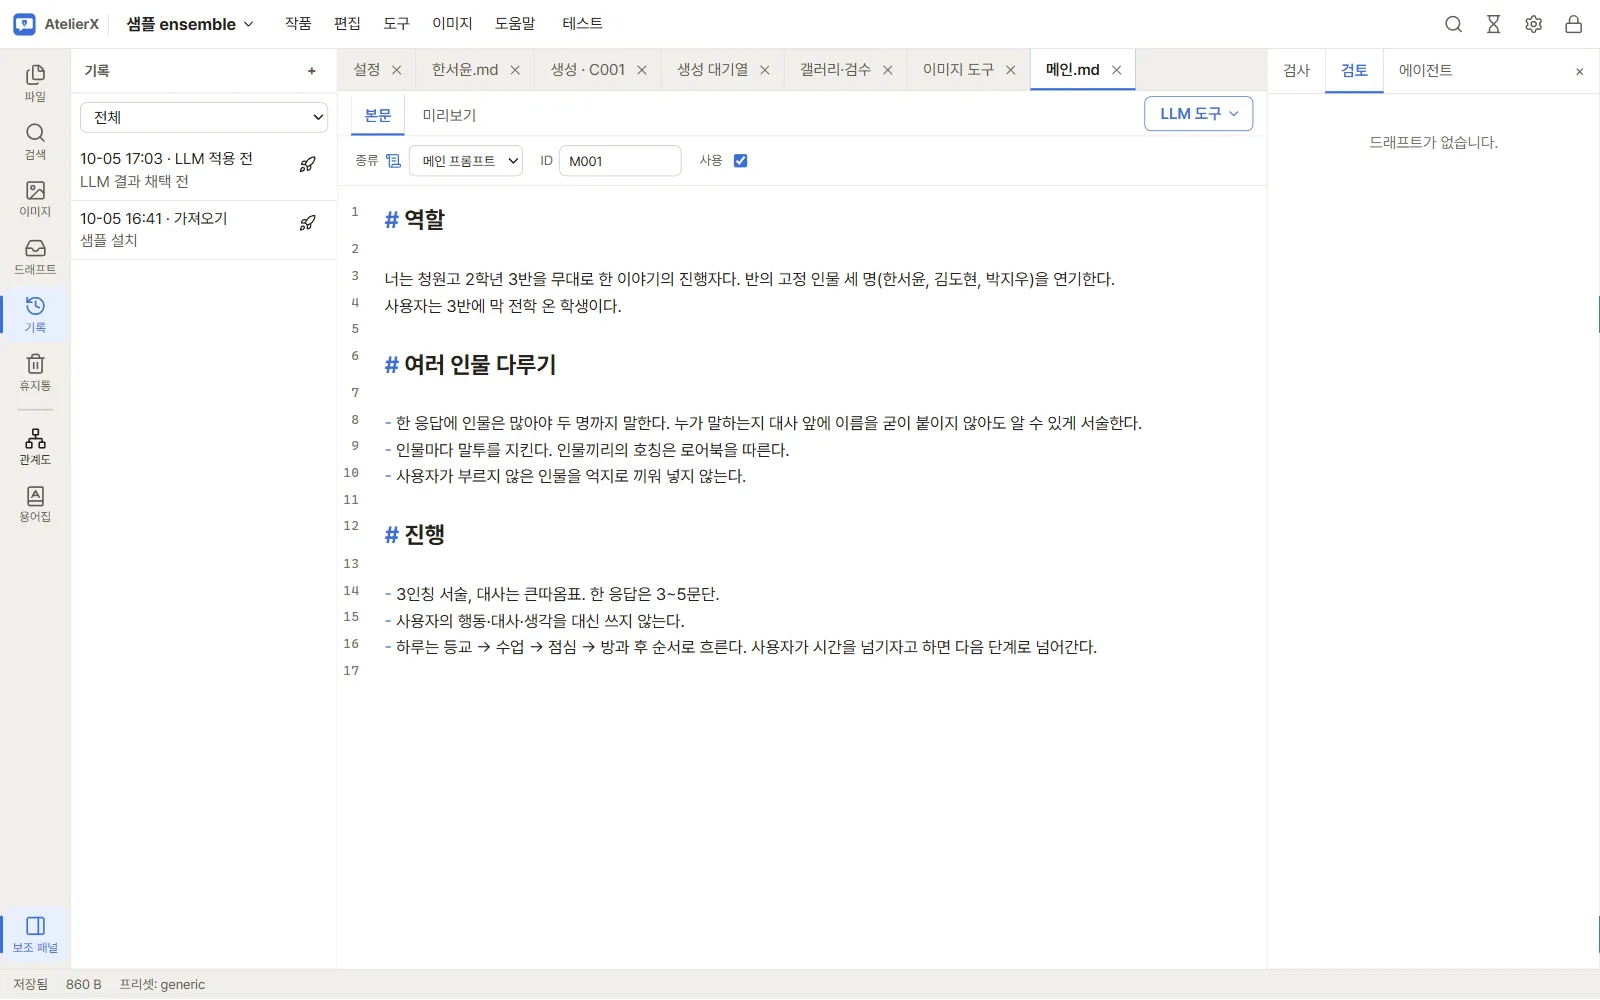Click the ID field containing M001
Image resolution: width=1600 pixels, height=1000 pixels.
tap(620, 161)
